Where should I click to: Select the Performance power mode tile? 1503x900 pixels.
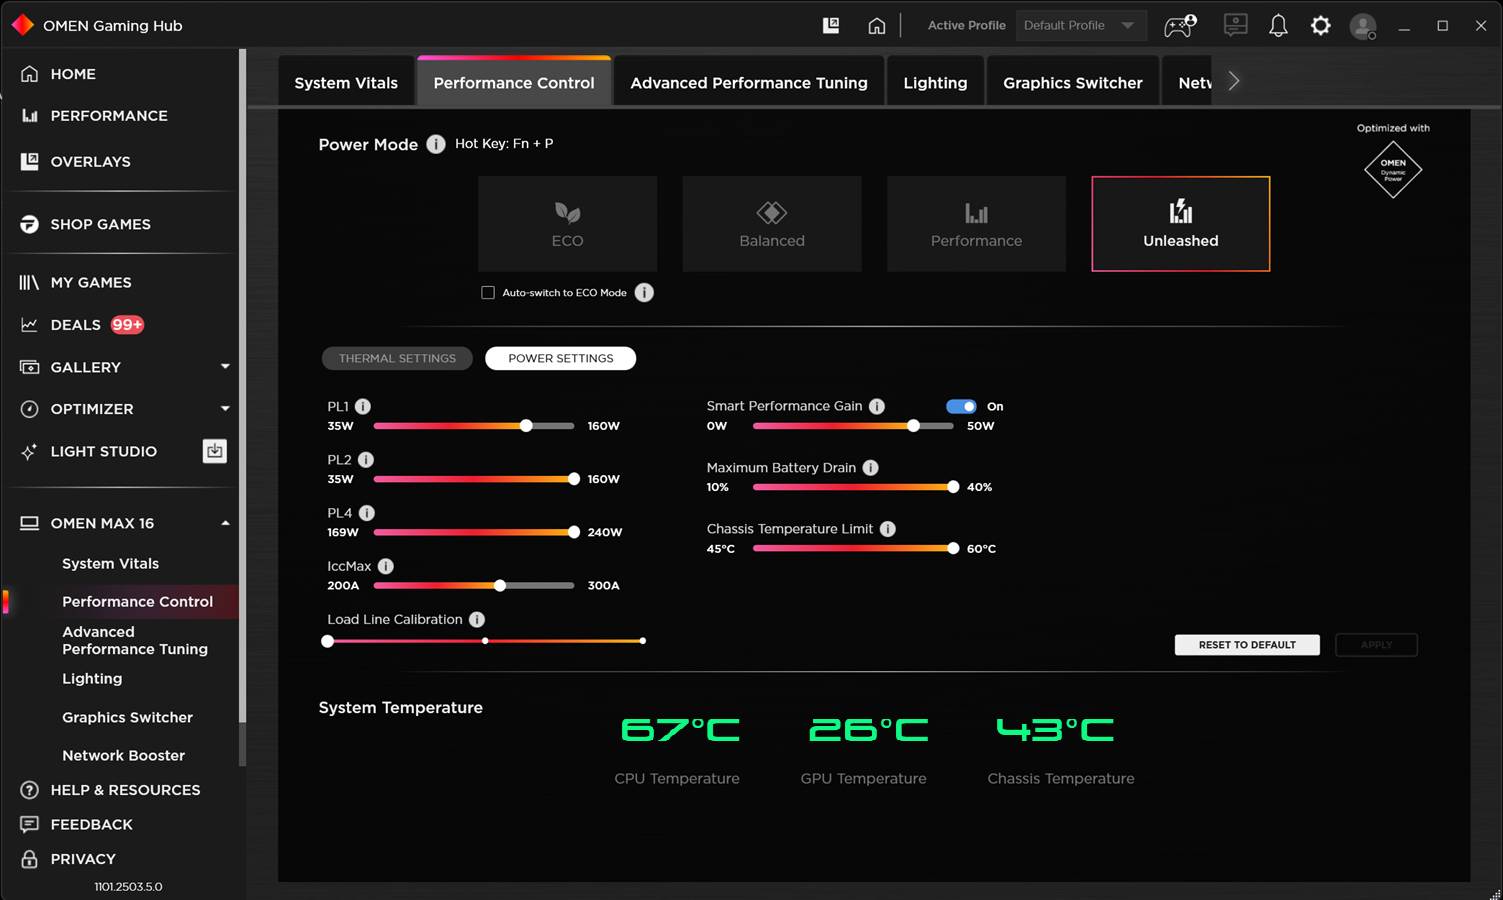(x=975, y=223)
